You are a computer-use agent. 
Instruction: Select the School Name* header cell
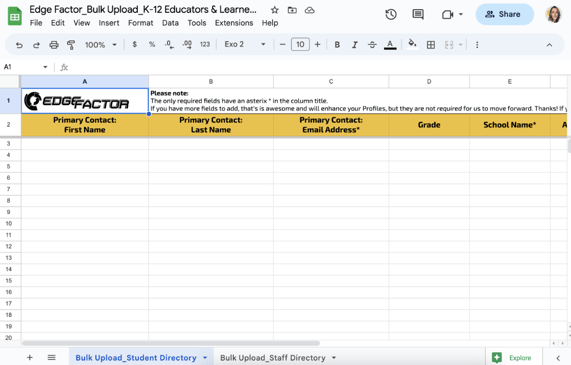click(x=509, y=125)
